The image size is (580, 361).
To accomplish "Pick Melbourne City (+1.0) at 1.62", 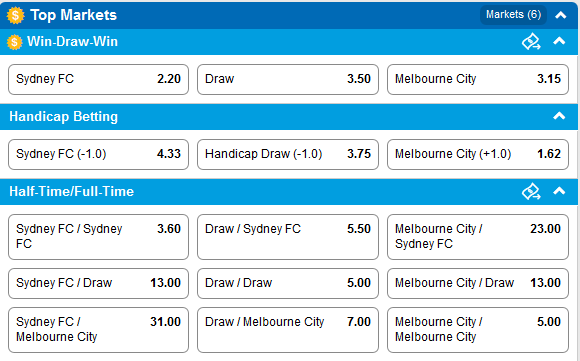I will tap(478, 154).
